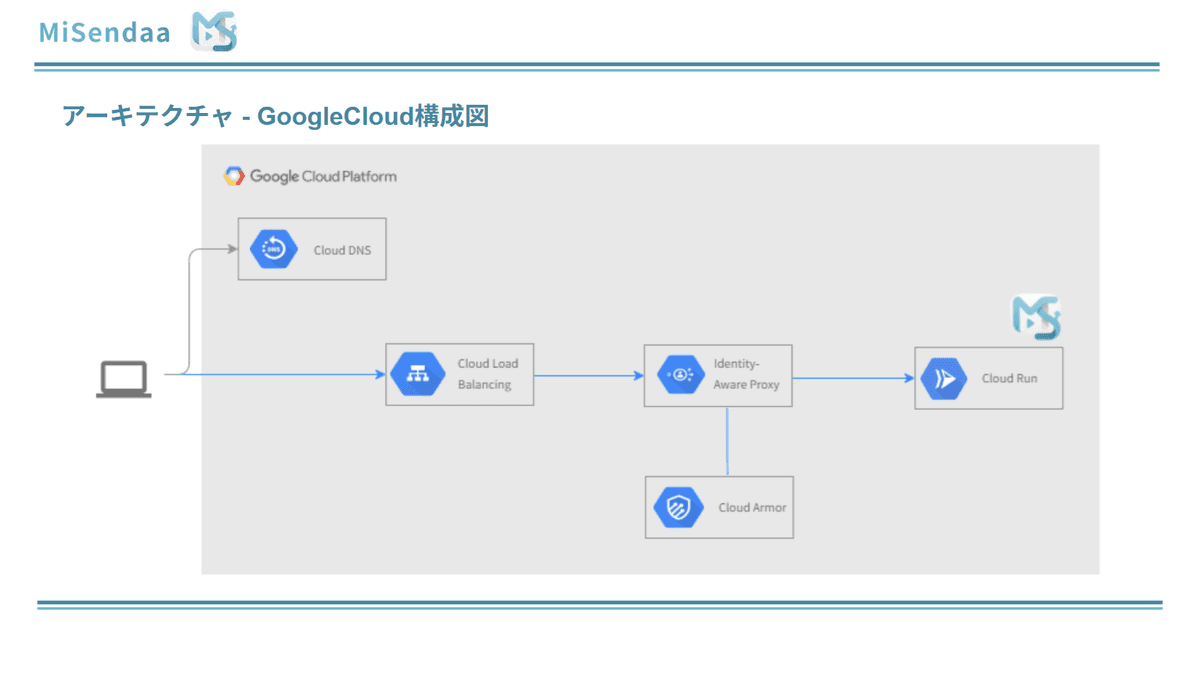Image resolution: width=1200 pixels, height=673 pixels.
Task: Click the MS logo beside the MiSendaa header
Action: [x=213, y=32]
